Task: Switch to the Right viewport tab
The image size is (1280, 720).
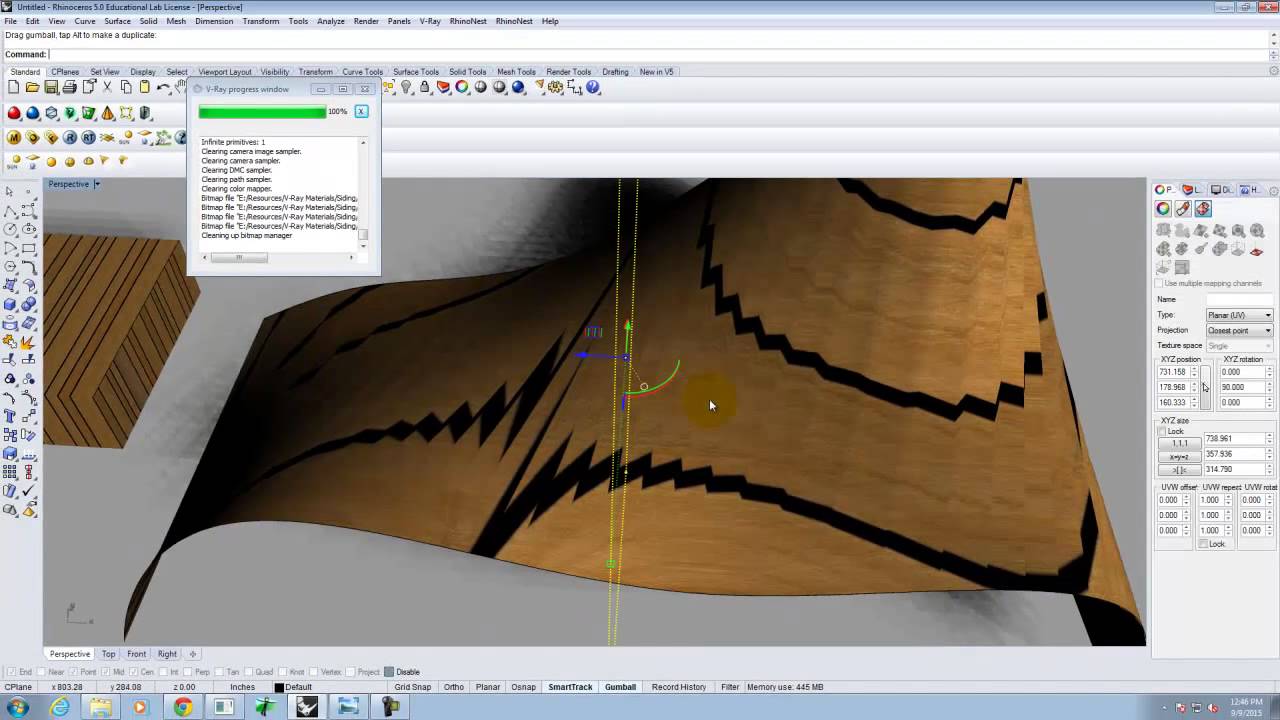Action: (x=167, y=654)
